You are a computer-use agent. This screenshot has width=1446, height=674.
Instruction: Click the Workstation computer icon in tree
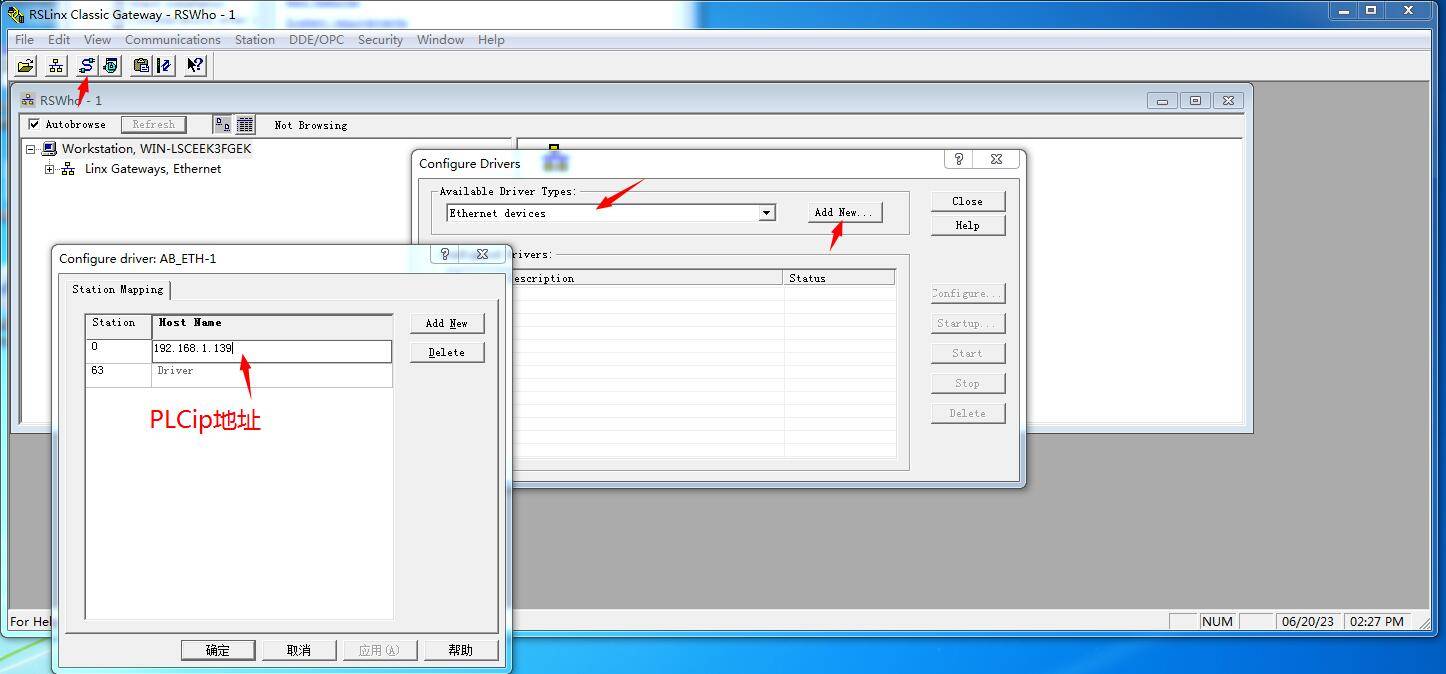pos(49,149)
